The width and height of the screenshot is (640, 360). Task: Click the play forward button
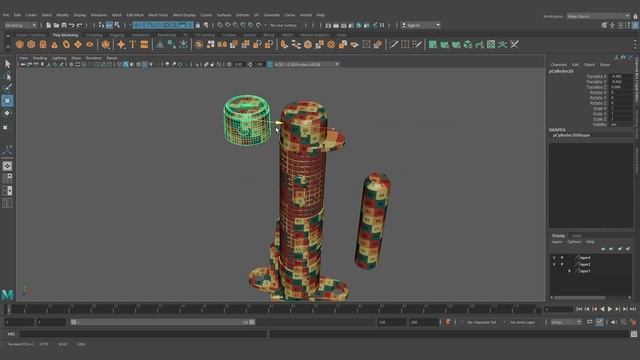click(610, 309)
